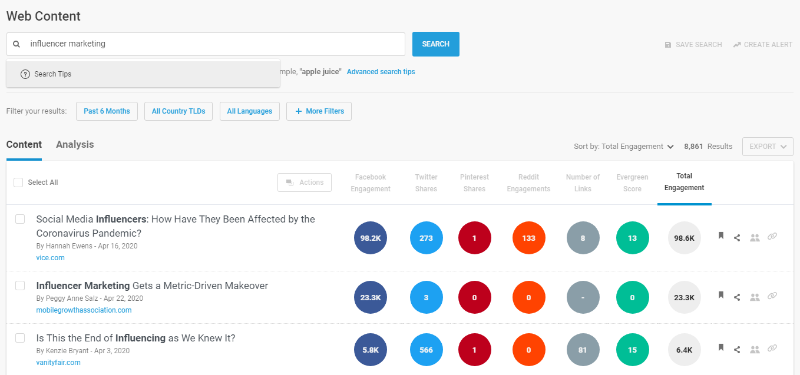Click the 98.6K total engagement bubble
The height and width of the screenshot is (375, 800).
point(684,238)
